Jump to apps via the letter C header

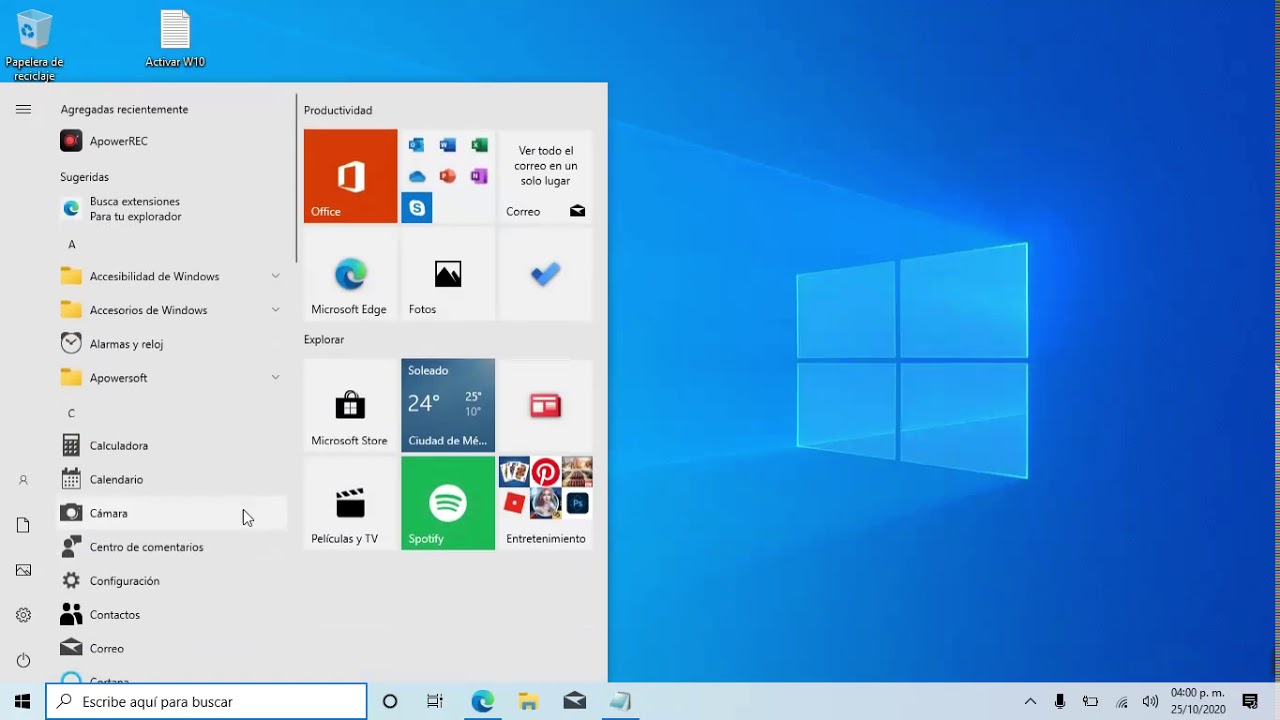pos(71,413)
